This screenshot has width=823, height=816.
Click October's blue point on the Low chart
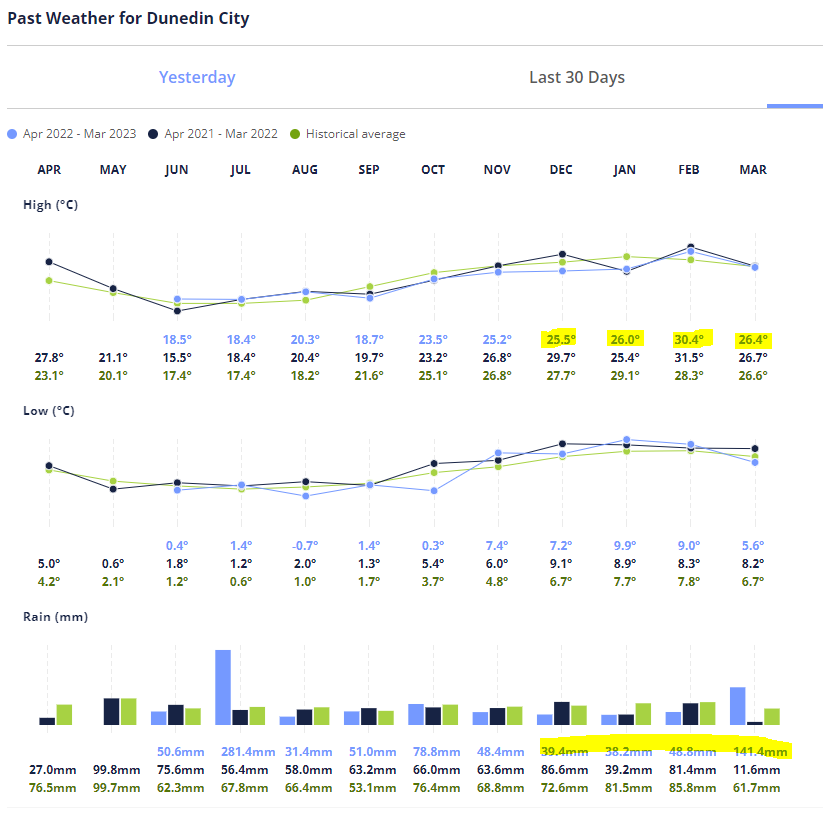point(433,491)
